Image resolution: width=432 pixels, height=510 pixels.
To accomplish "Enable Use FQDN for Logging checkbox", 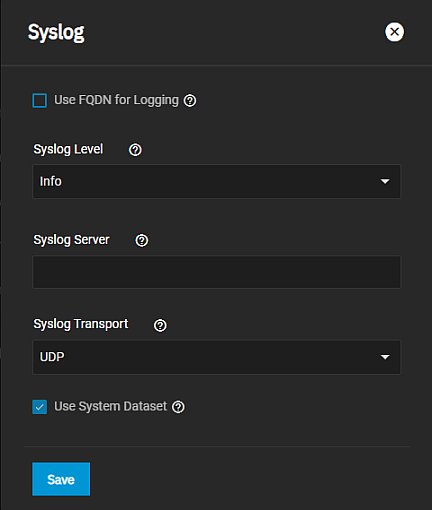I will [40, 101].
